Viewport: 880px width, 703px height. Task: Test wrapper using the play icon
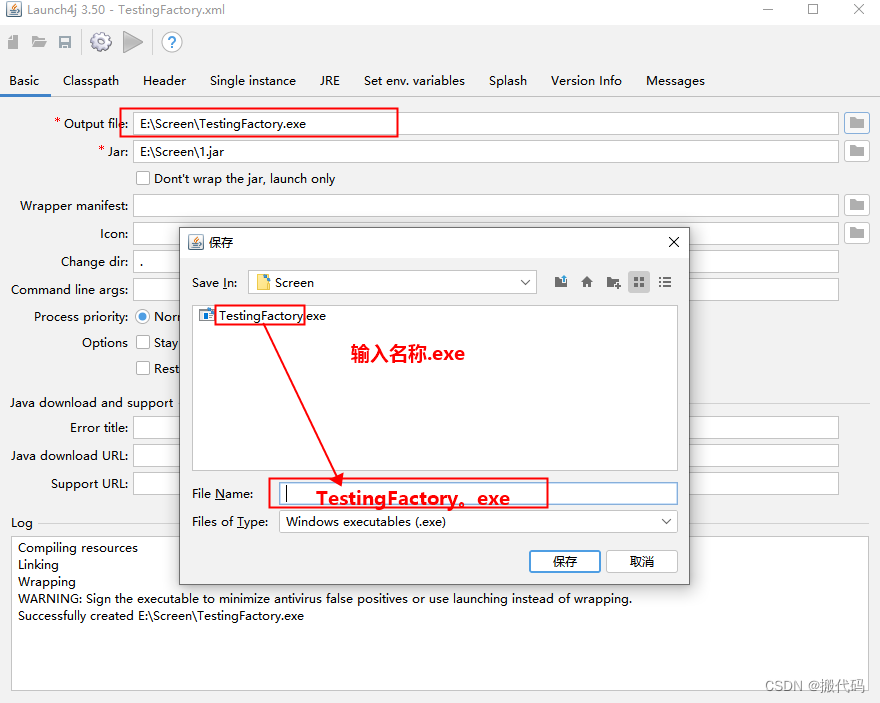(x=132, y=42)
